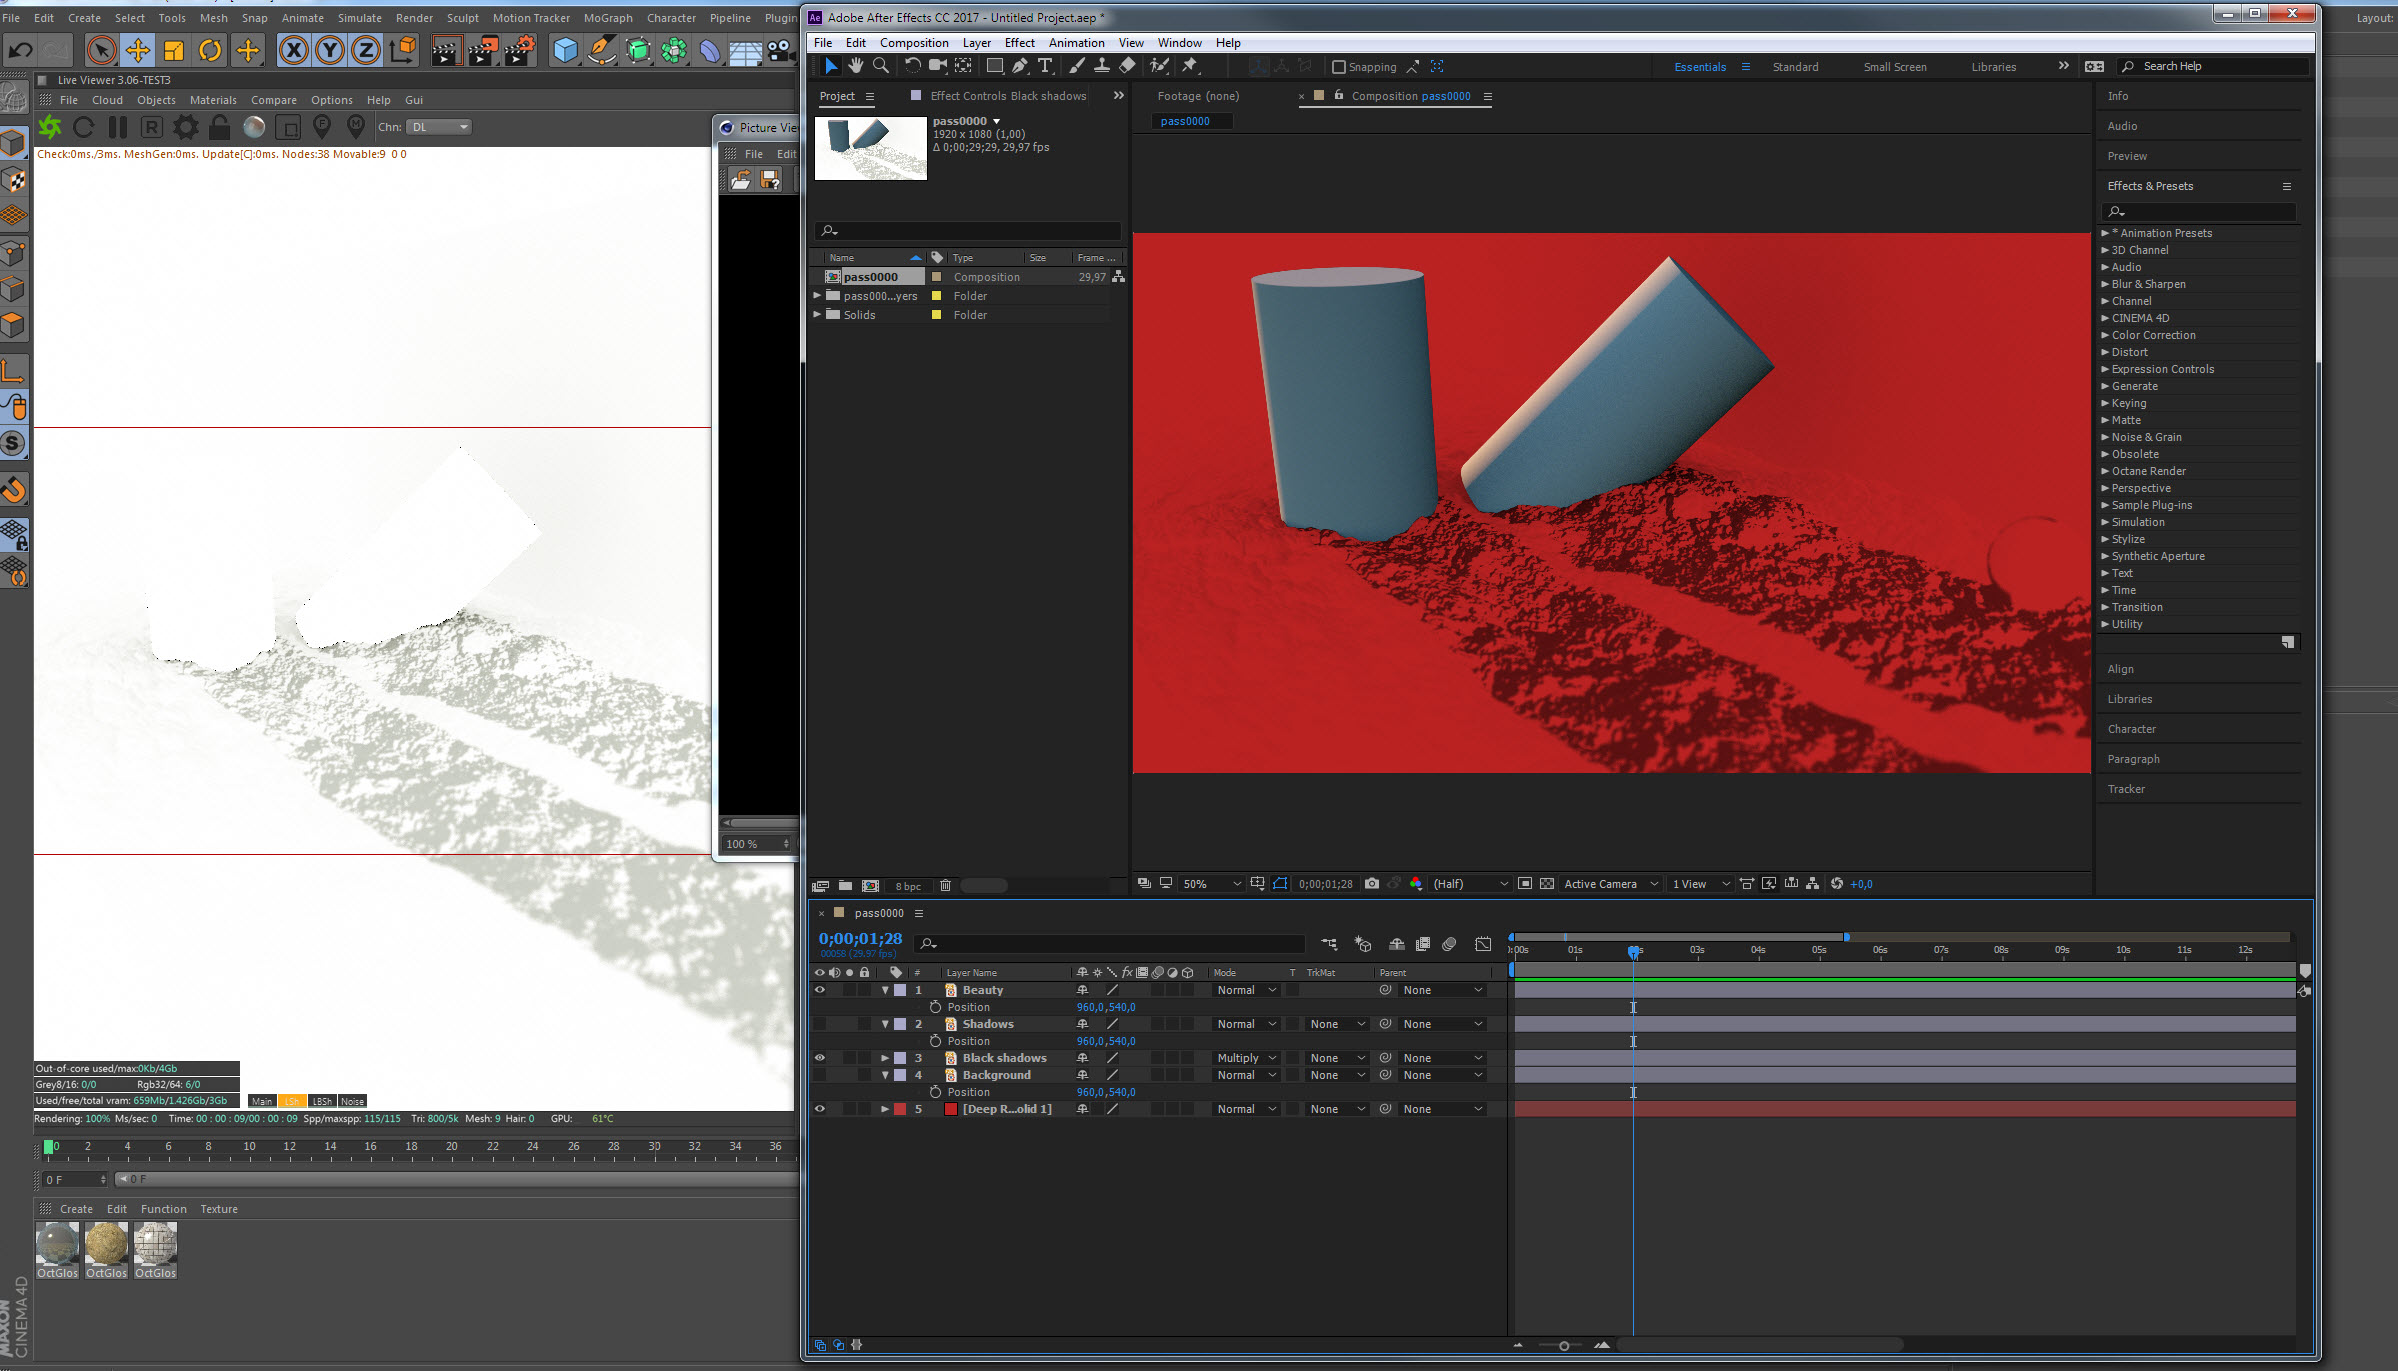Screen dimensions: 2398x1371
Task: Switch to Standard workspace
Action: [x=1795, y=67]
